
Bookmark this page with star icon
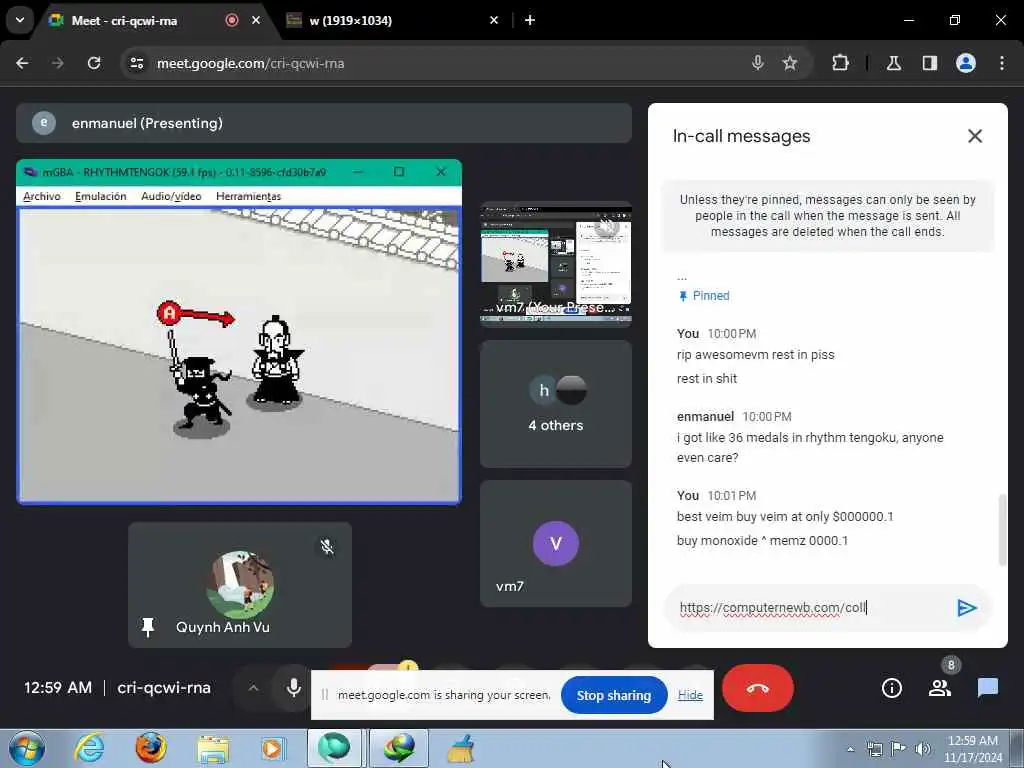[790, 63]
